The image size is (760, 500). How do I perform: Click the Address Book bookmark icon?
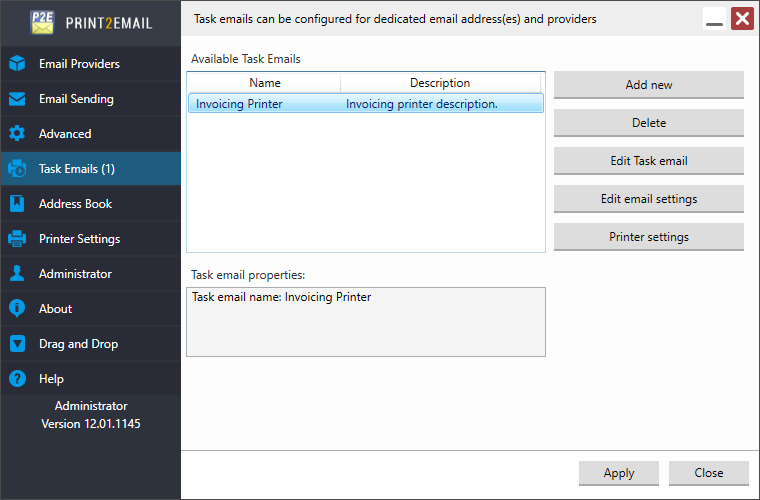coord(17,203)
